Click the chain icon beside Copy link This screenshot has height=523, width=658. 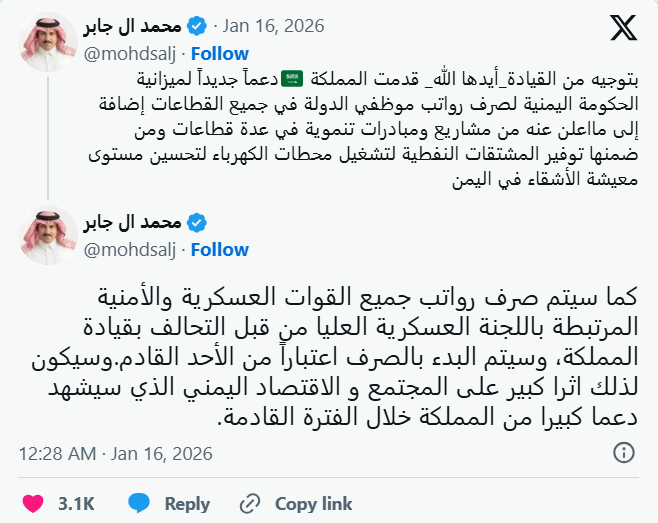tap(250, 502)
